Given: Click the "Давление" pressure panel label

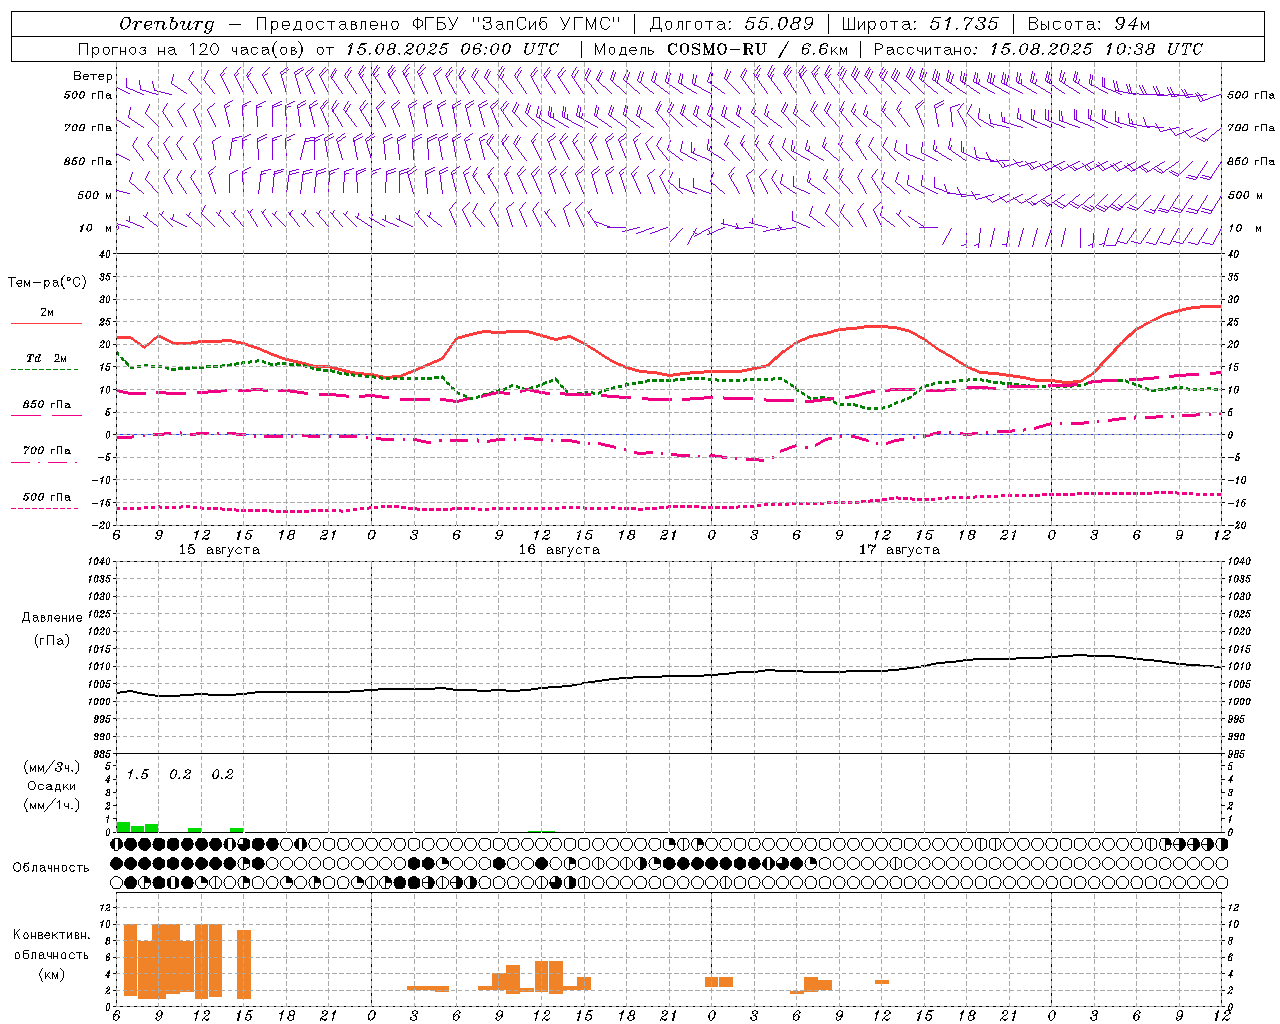Looking at the screenshot, I should click(x=52, y=618).
